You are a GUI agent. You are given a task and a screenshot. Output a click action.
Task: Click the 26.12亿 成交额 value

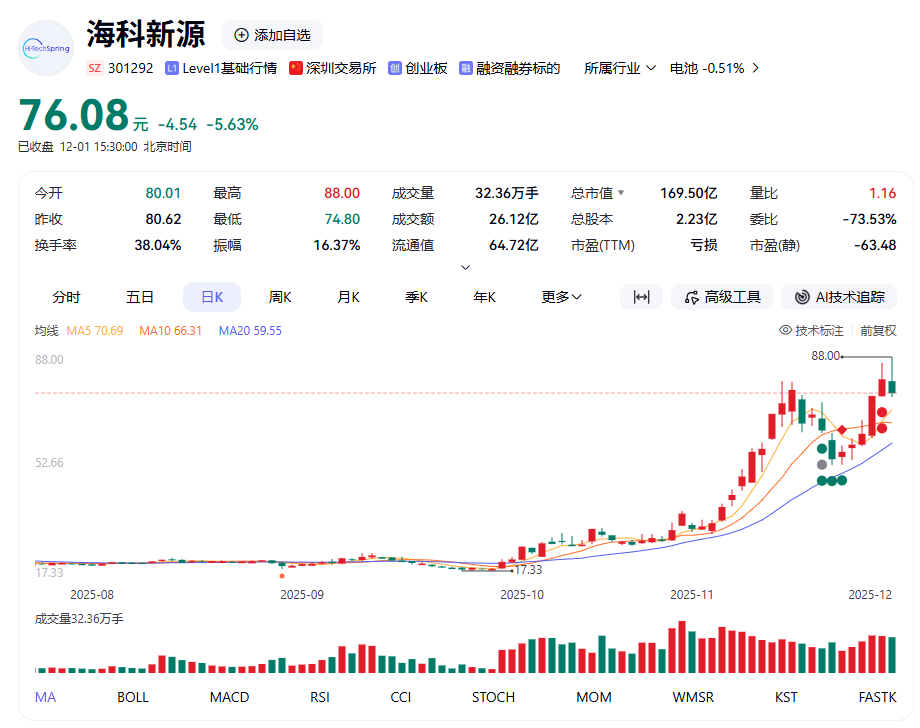(x=514, y=219)
